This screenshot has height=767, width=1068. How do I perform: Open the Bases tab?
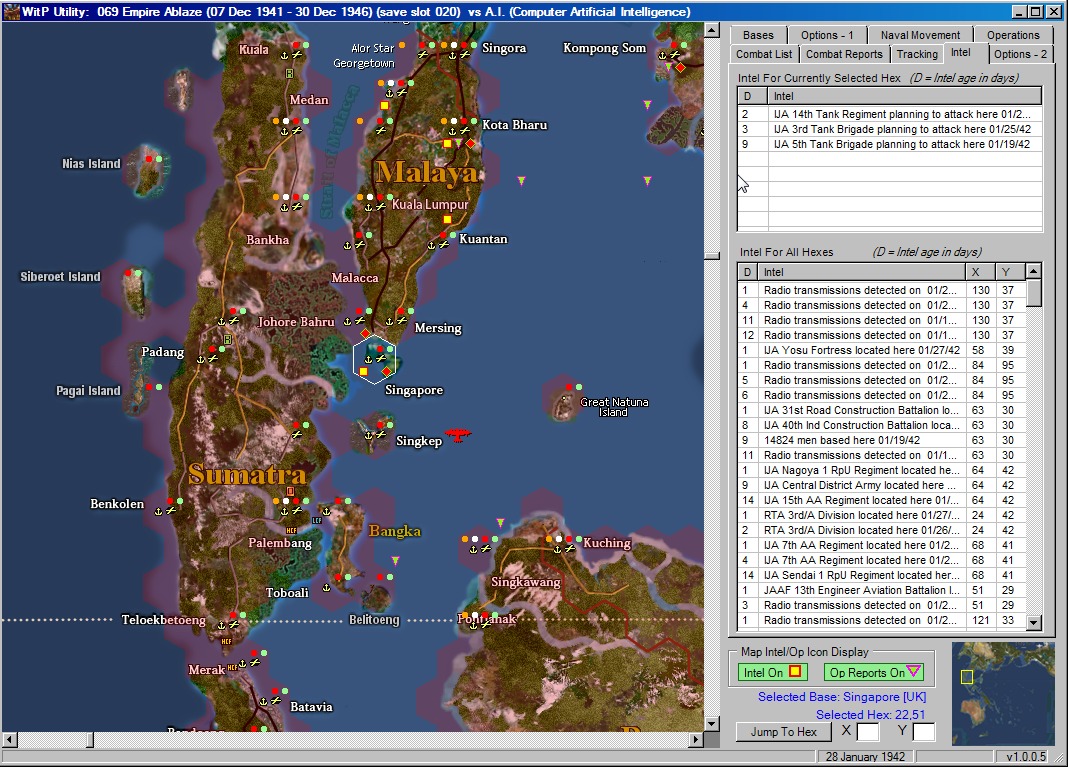[x=757, y=35]
